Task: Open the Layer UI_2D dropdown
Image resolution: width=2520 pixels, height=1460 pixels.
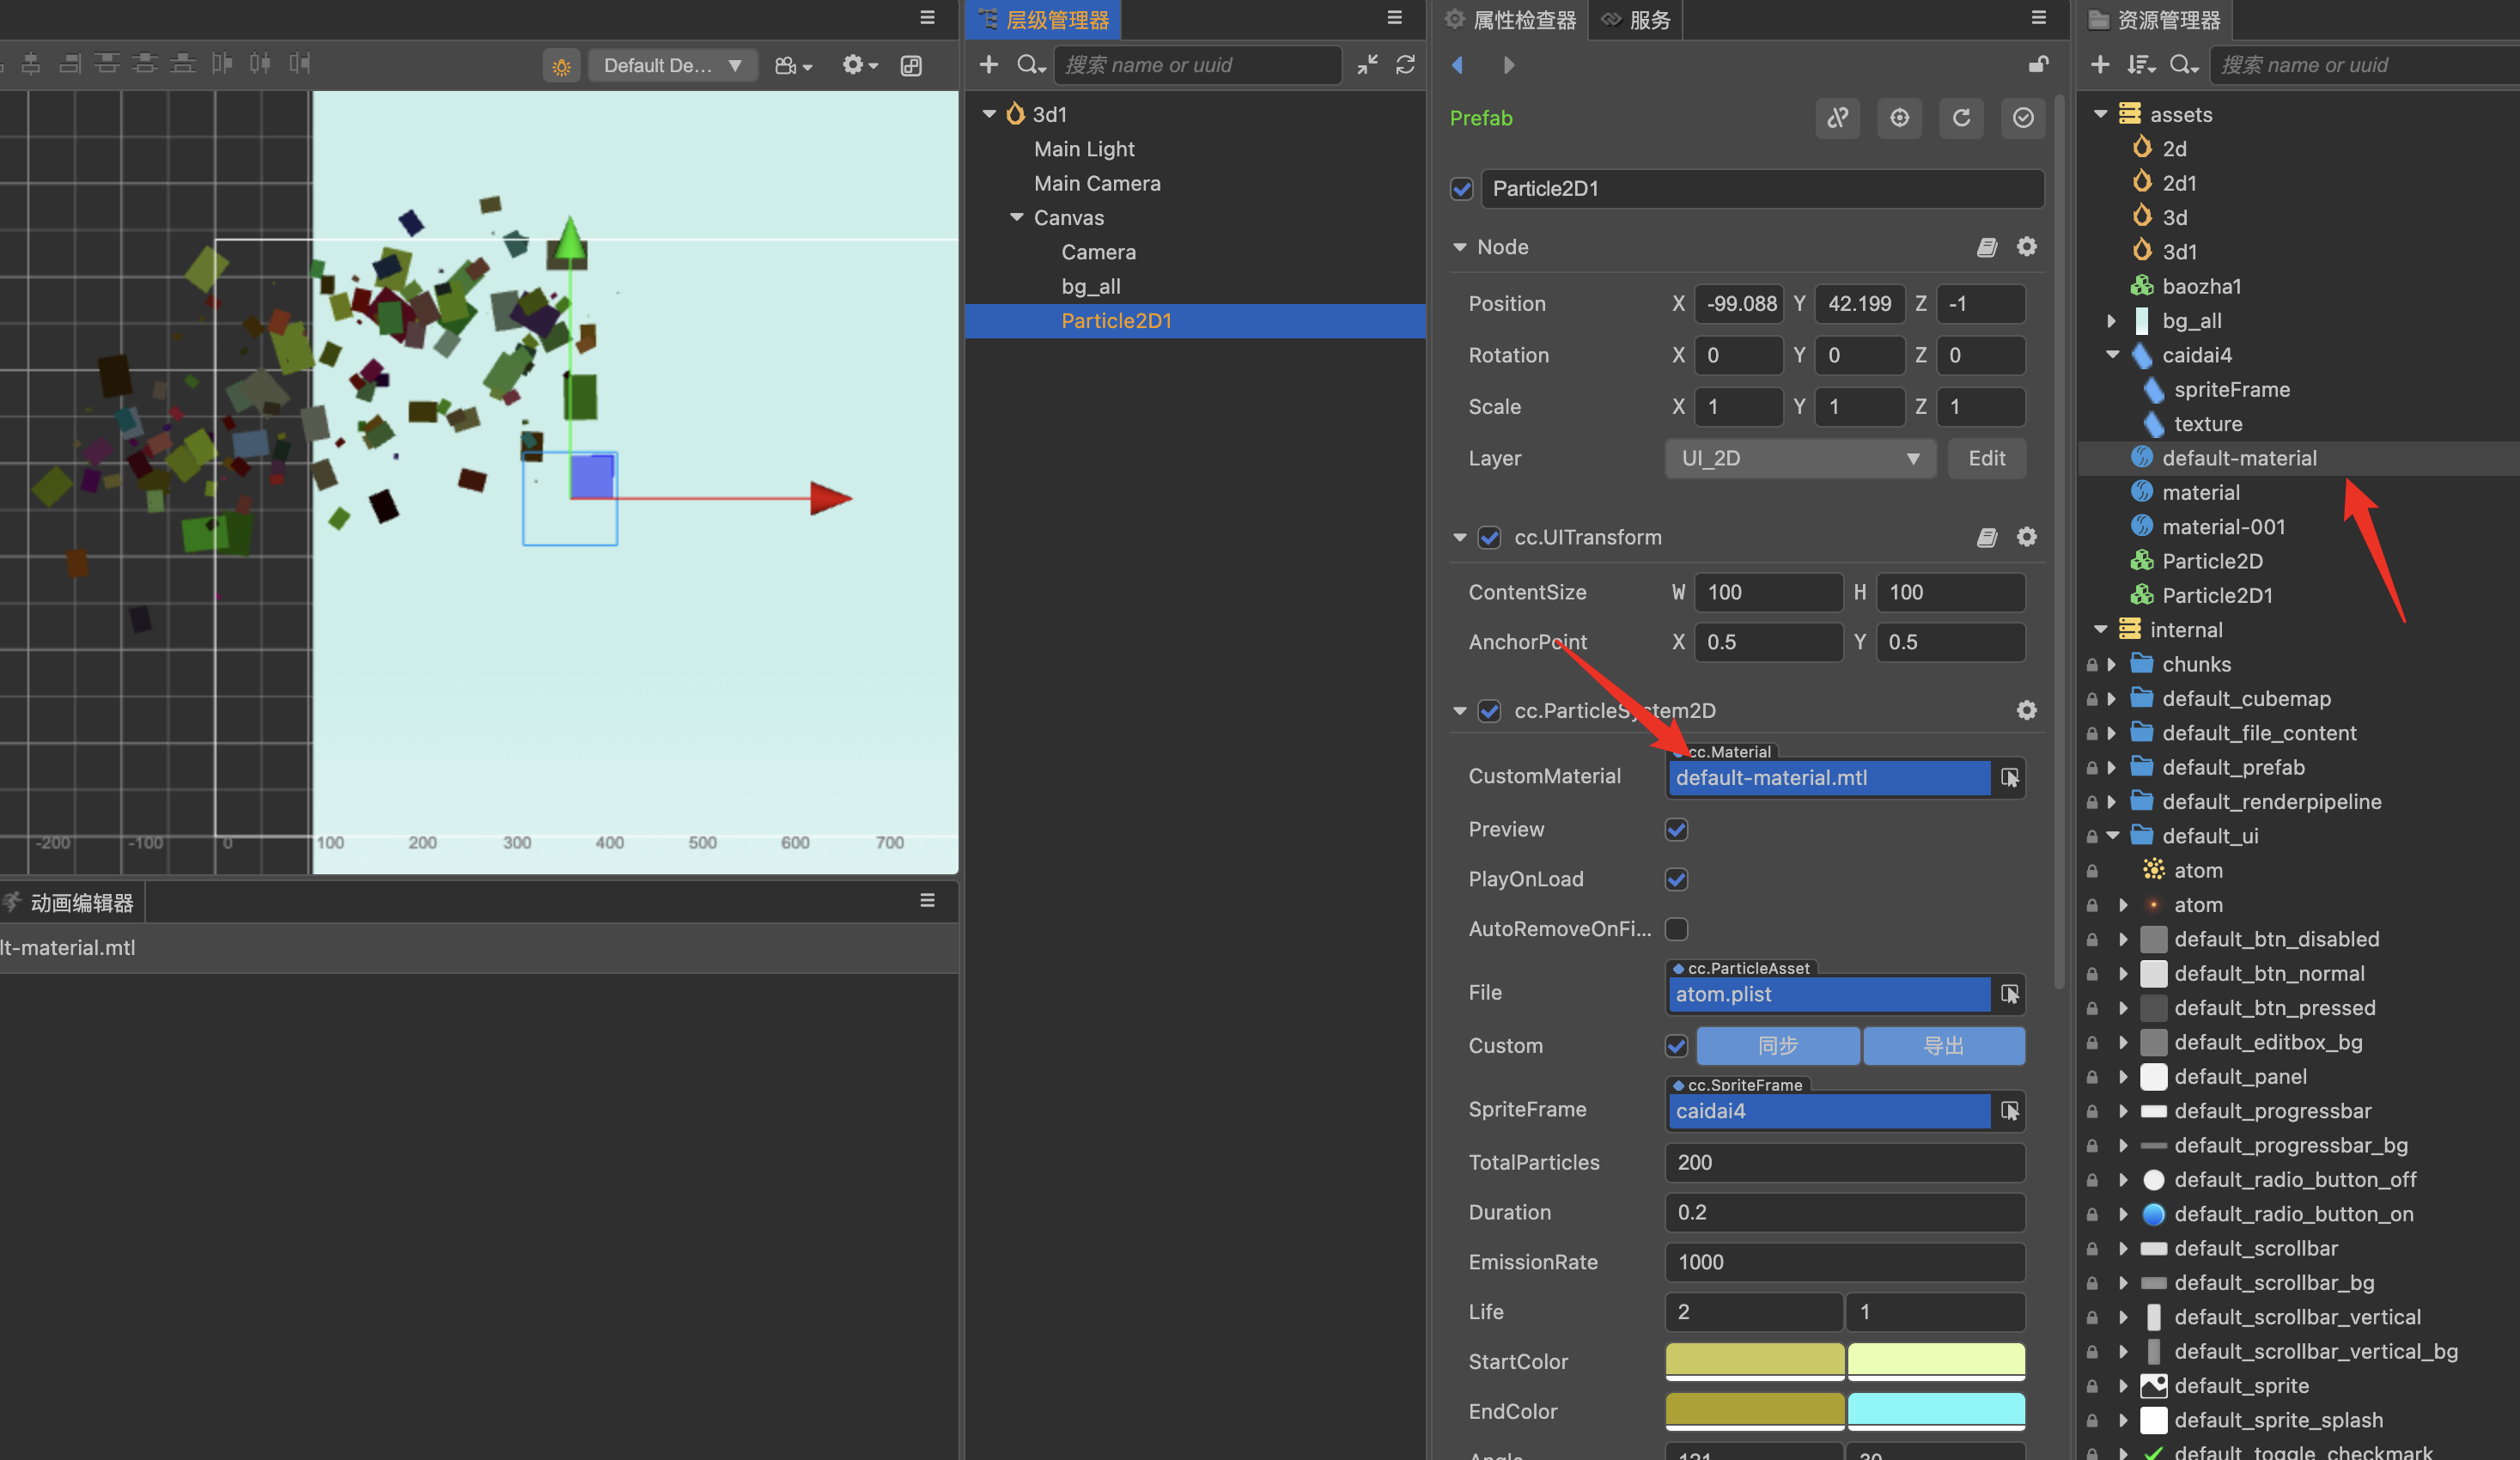Action: point(1799,458)
